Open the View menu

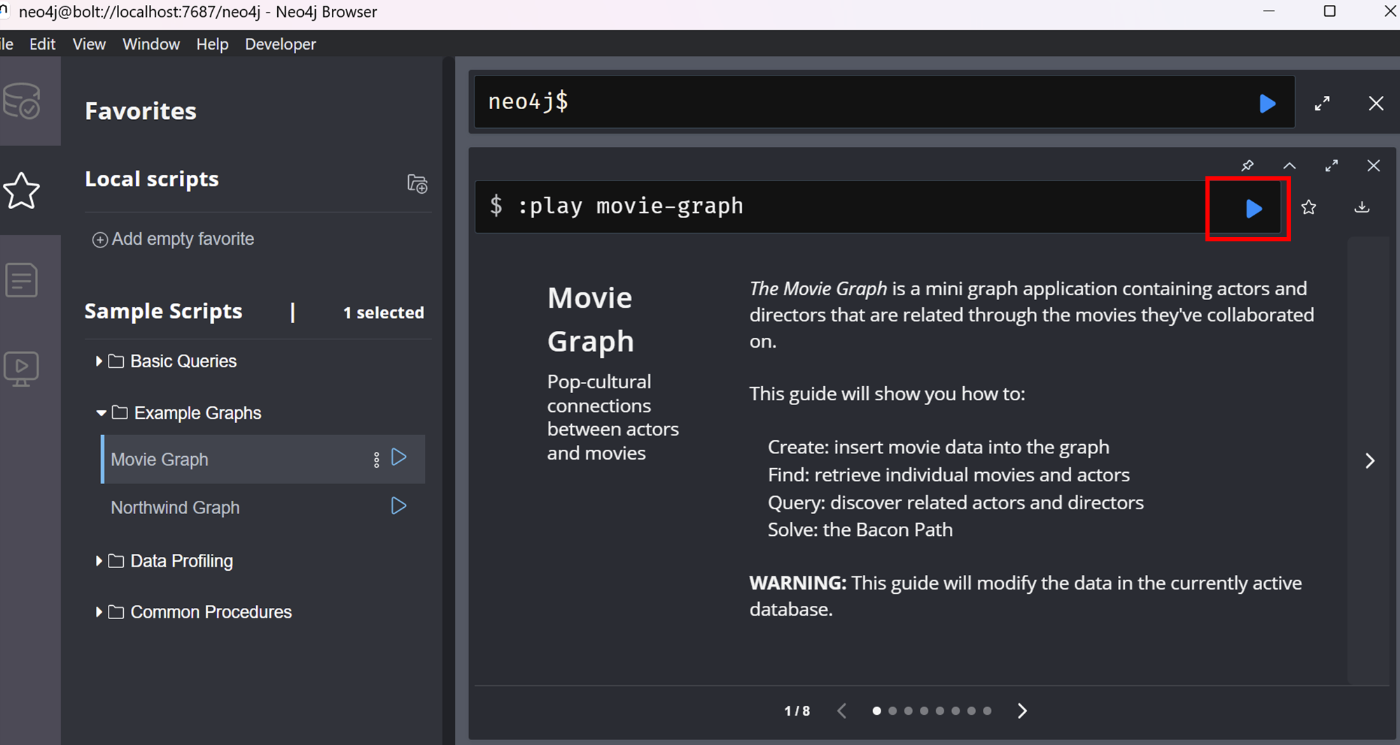coord(89,44)
